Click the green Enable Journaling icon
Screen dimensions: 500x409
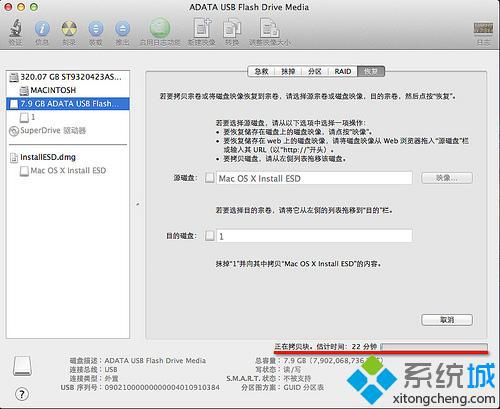(160, 28)
